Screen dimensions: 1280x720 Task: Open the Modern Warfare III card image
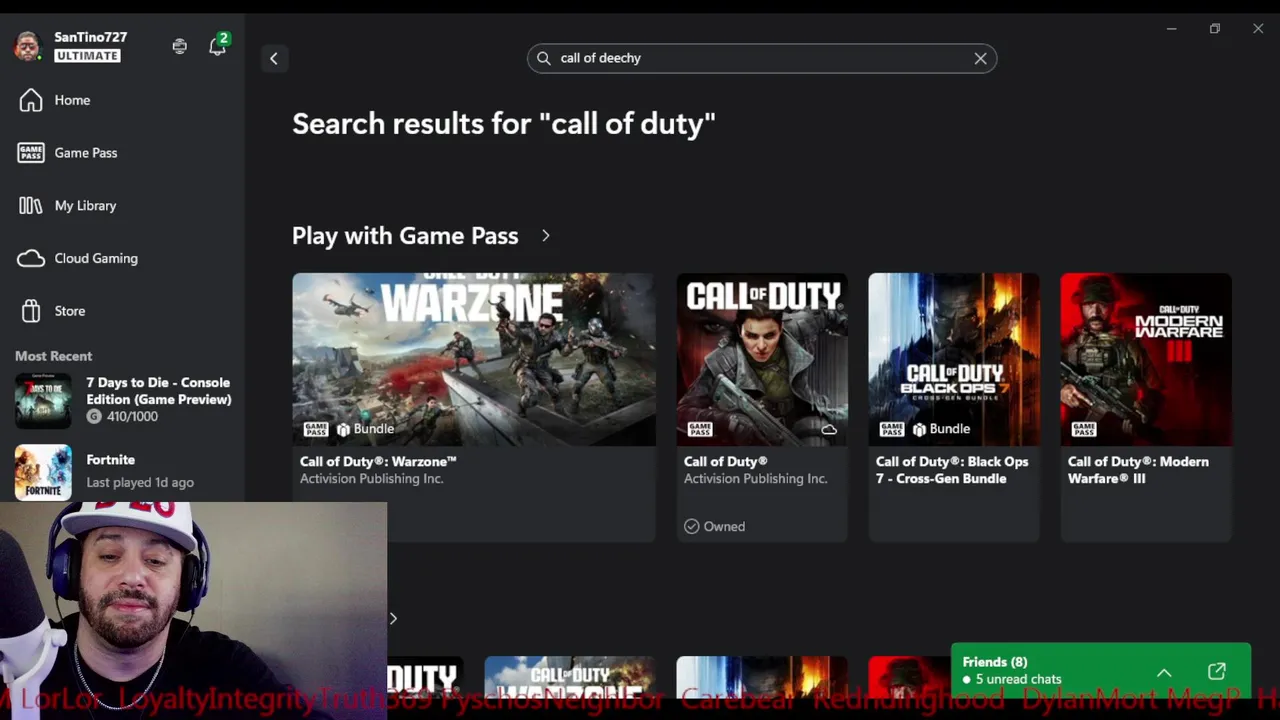click(x=1146, y=359)
